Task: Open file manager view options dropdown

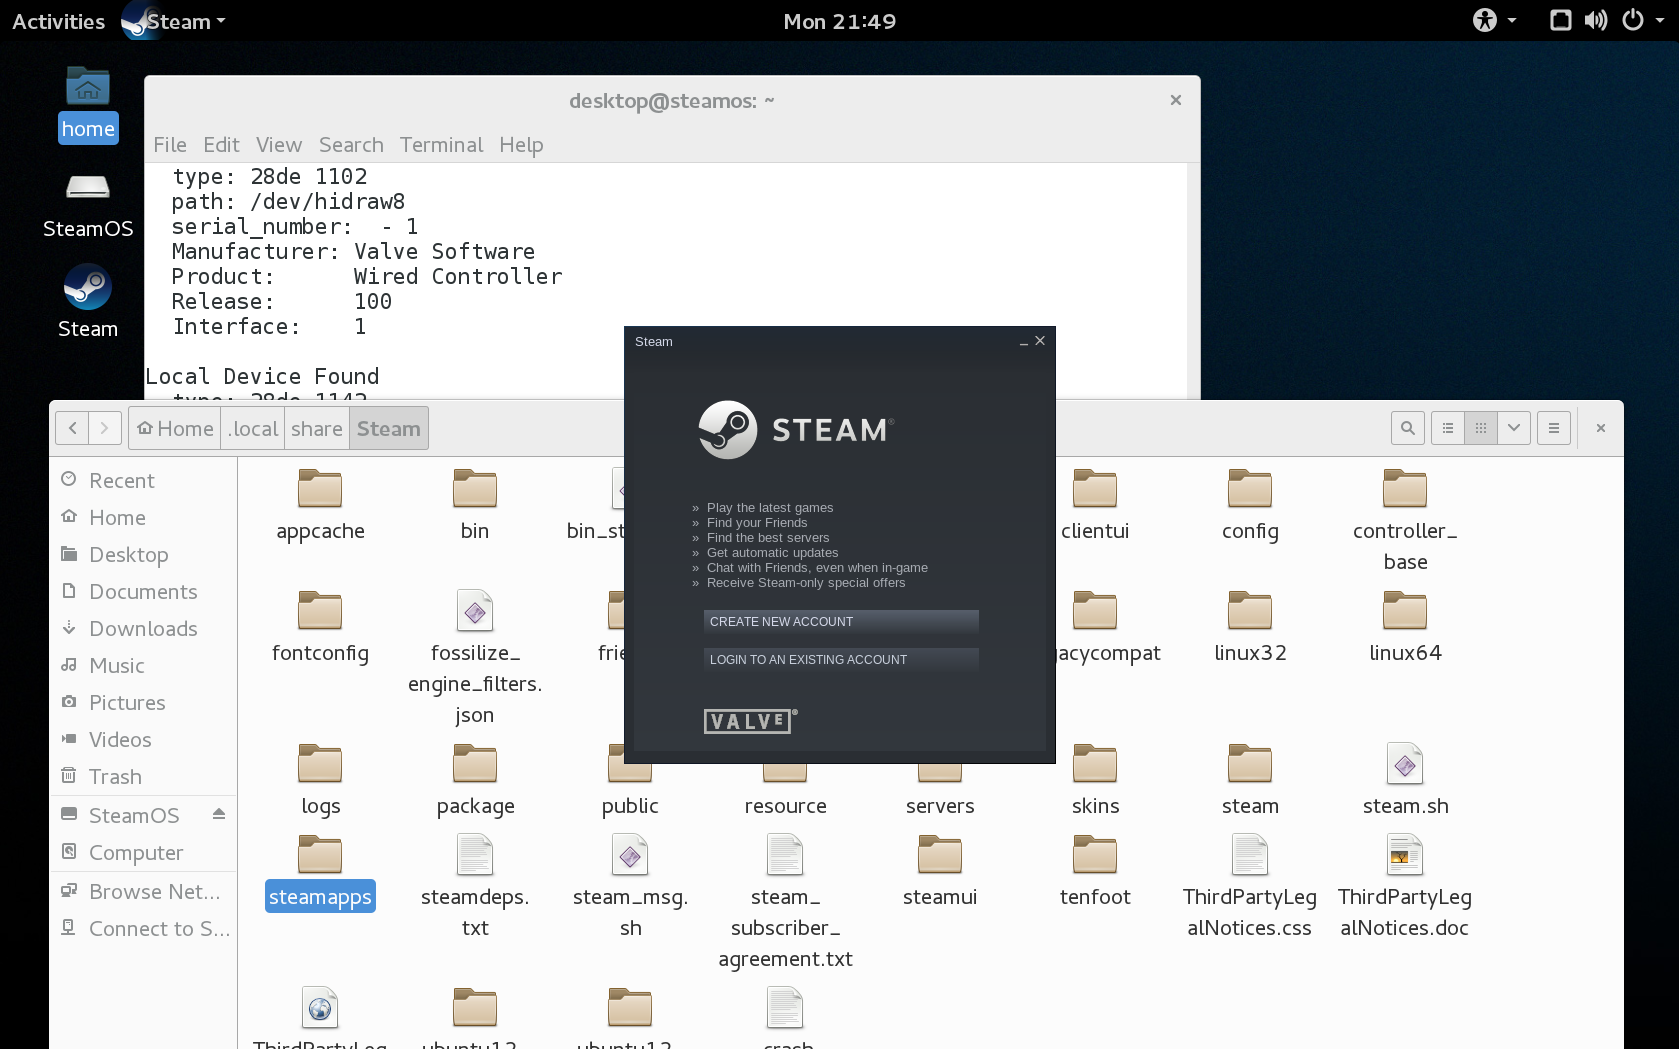Action: coord(1514,428)
